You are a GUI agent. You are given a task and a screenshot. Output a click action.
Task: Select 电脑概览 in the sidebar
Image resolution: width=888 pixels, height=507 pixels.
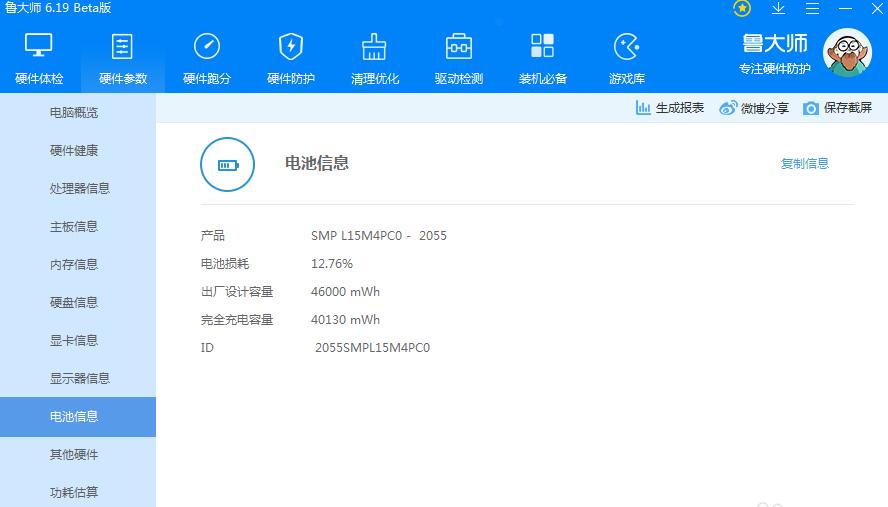coord(74,113)
